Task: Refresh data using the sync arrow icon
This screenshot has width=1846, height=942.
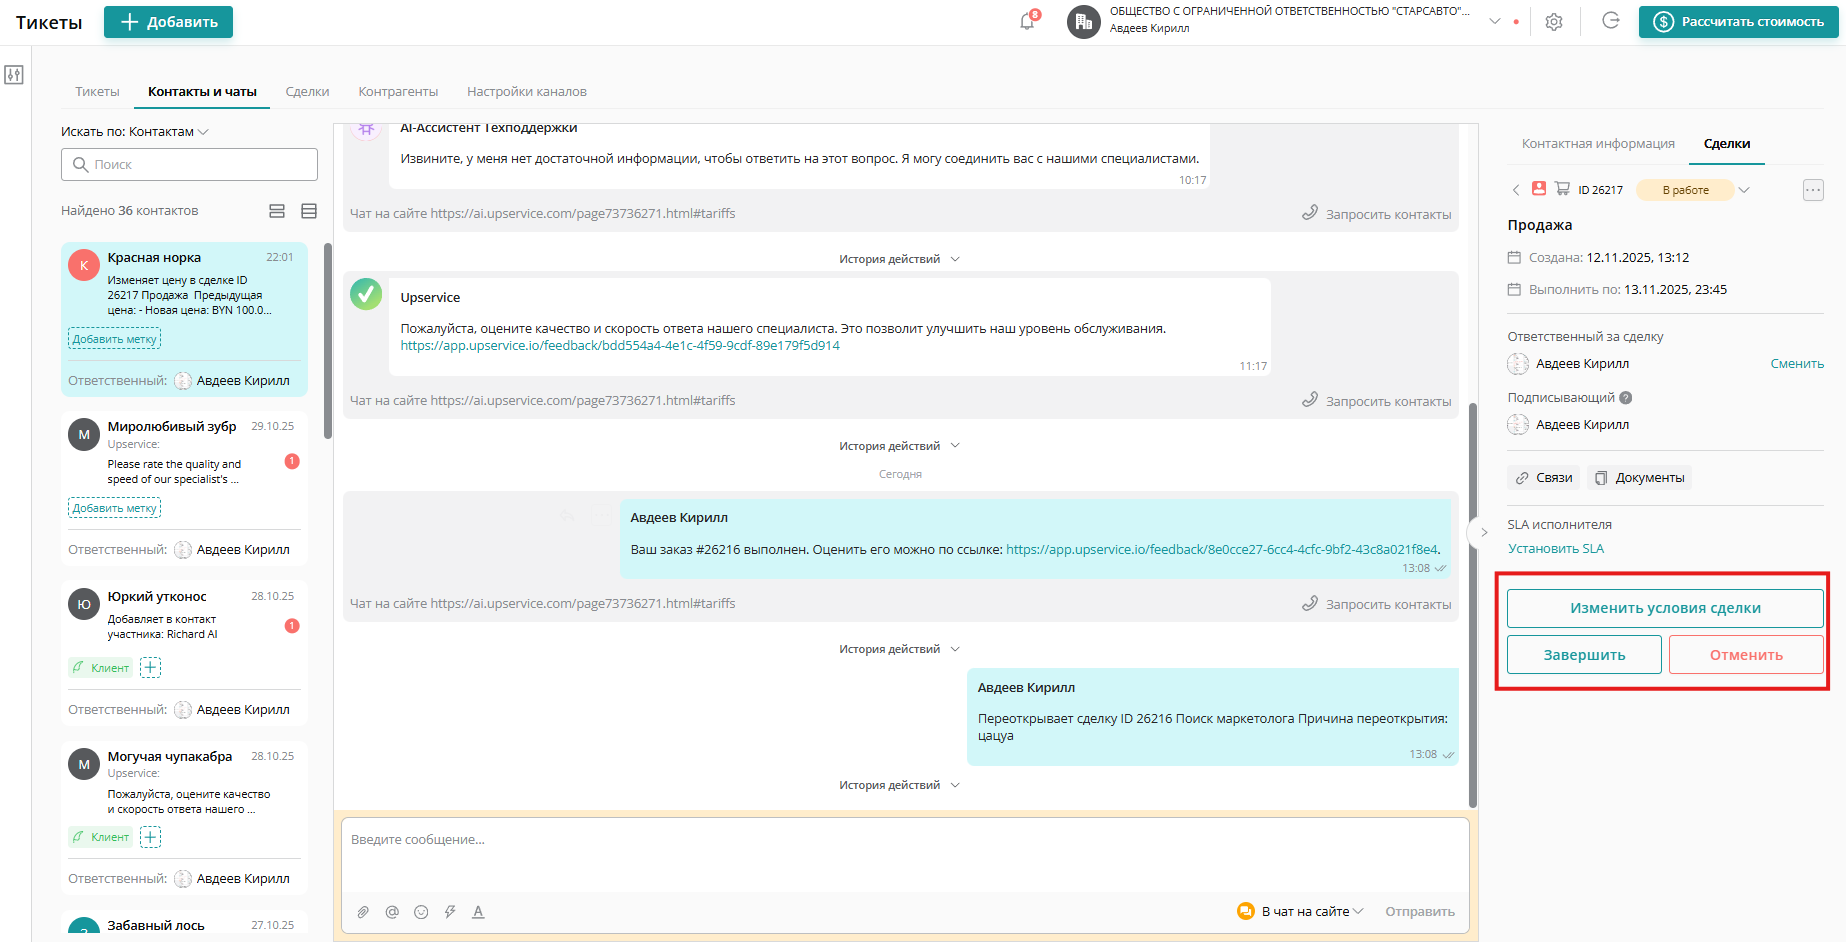Action: (x=1610, y=21)
